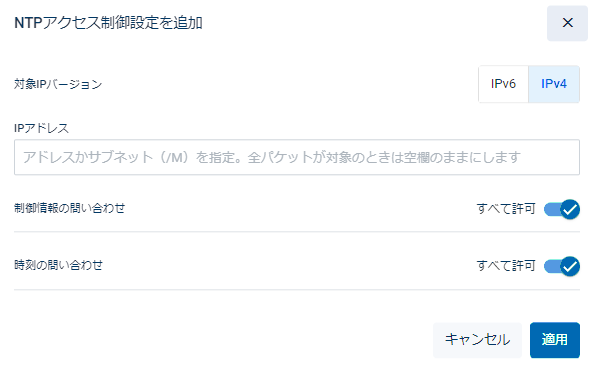Disable the 時刻の問い合わせ toggle

tap(562, 266)
